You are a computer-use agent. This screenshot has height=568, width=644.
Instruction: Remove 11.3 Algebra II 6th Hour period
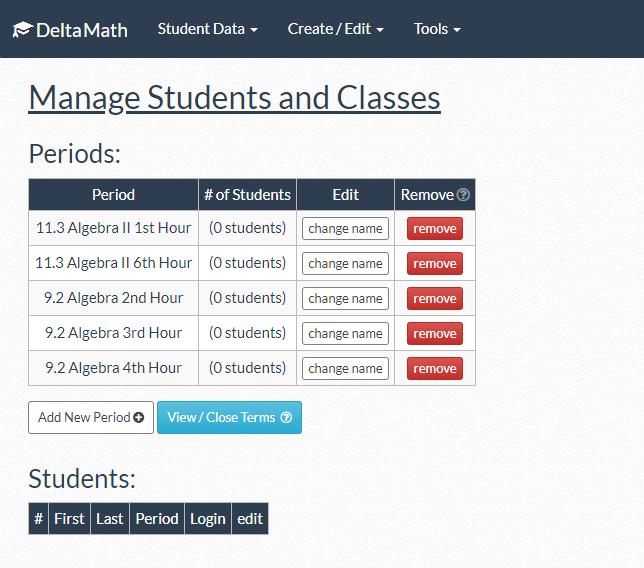click(435, 264)
